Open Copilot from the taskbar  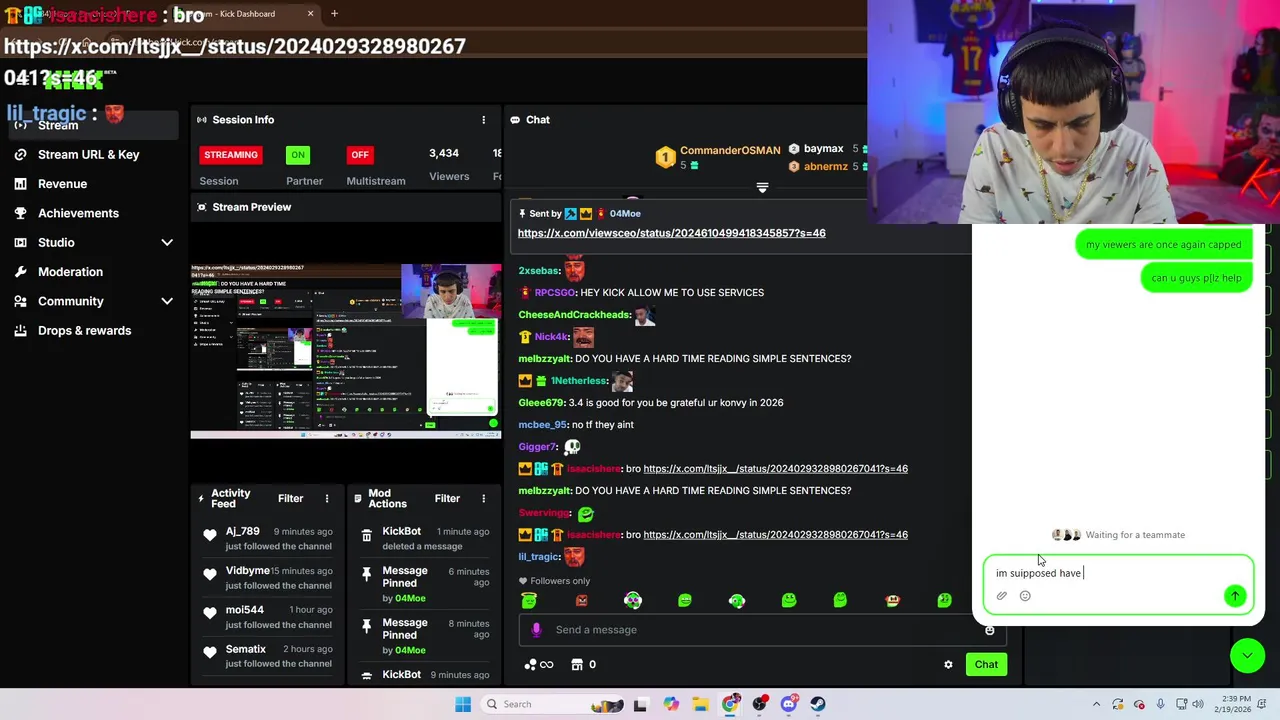pos(671,704)
